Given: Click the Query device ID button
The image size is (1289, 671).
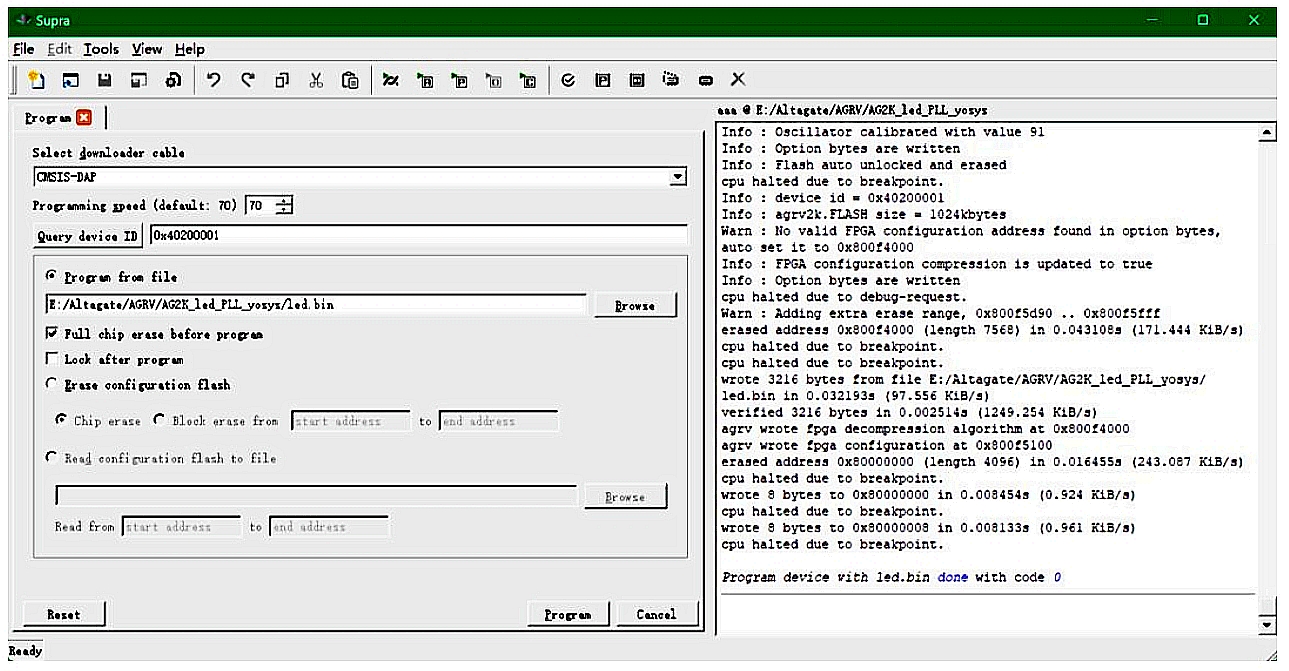Looking at the screenshot, I should coord(88,236).
